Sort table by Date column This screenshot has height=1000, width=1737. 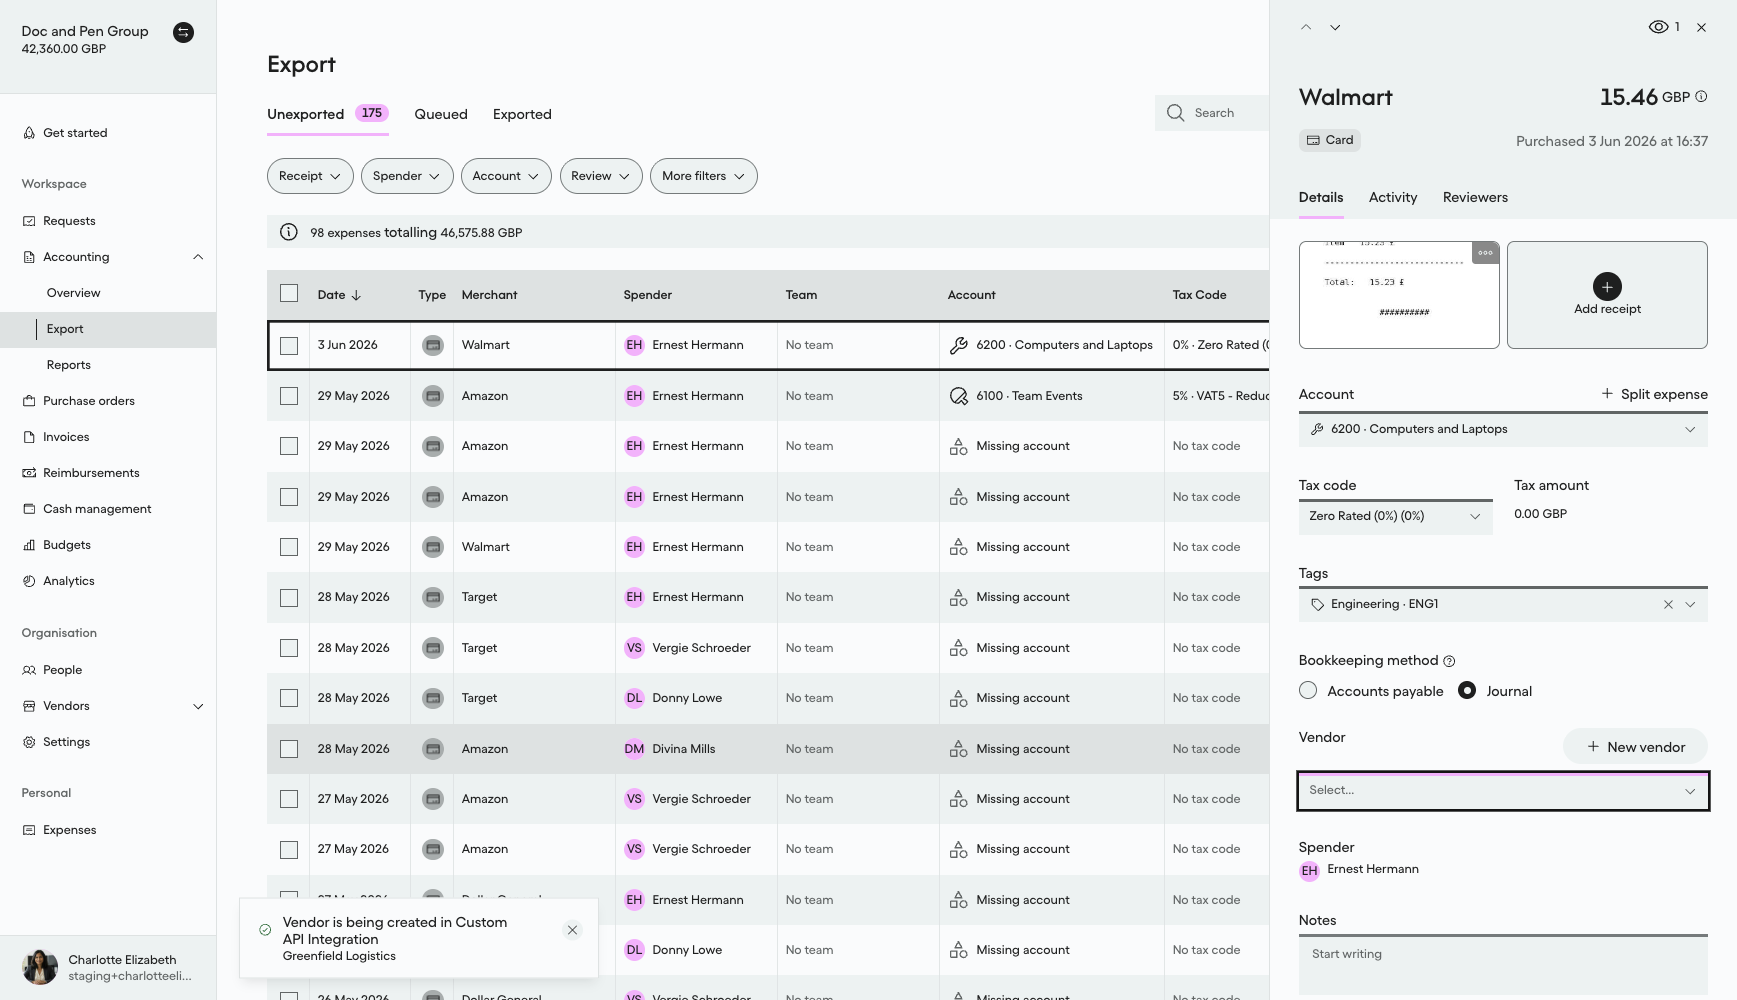point(339,295)
